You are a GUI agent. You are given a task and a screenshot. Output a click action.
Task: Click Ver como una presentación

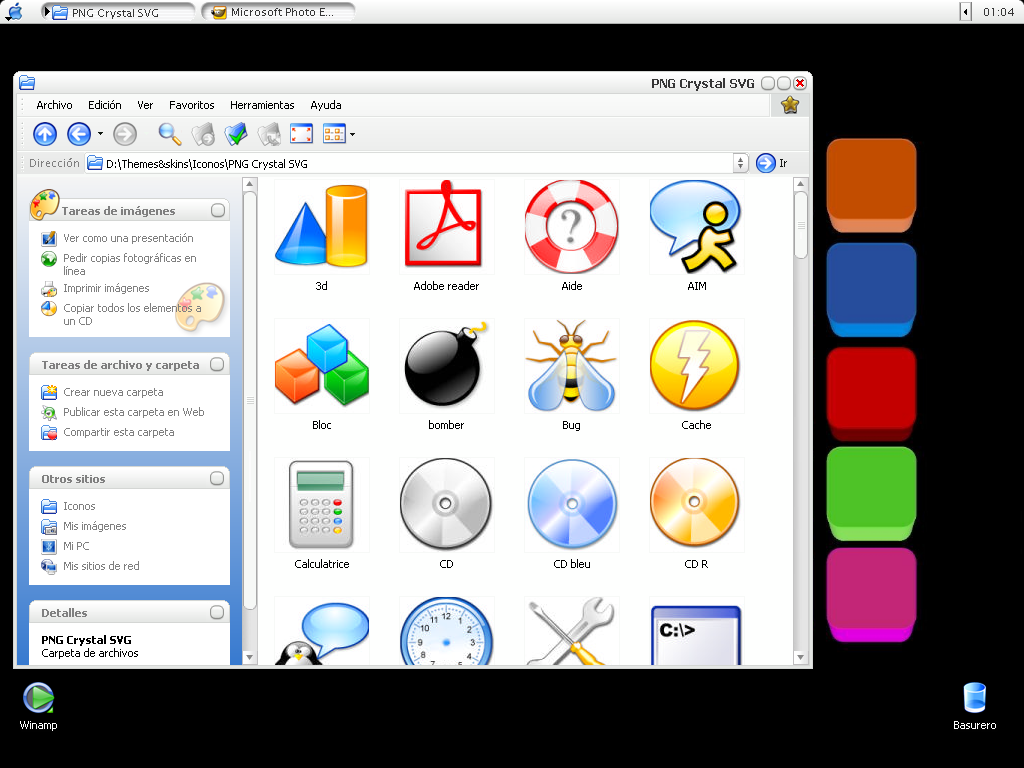pos(129,238)
